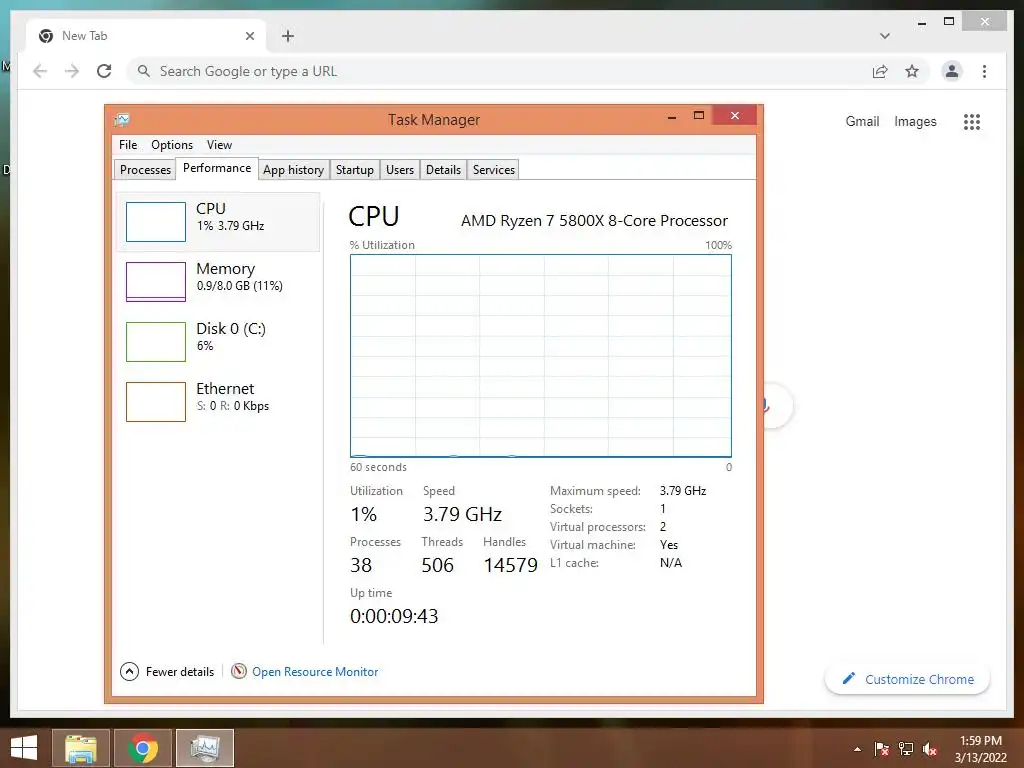Click the Speed value 3.79 GHz
The height and width of the screenshot is (768, 1024).
tap(462, 515)
